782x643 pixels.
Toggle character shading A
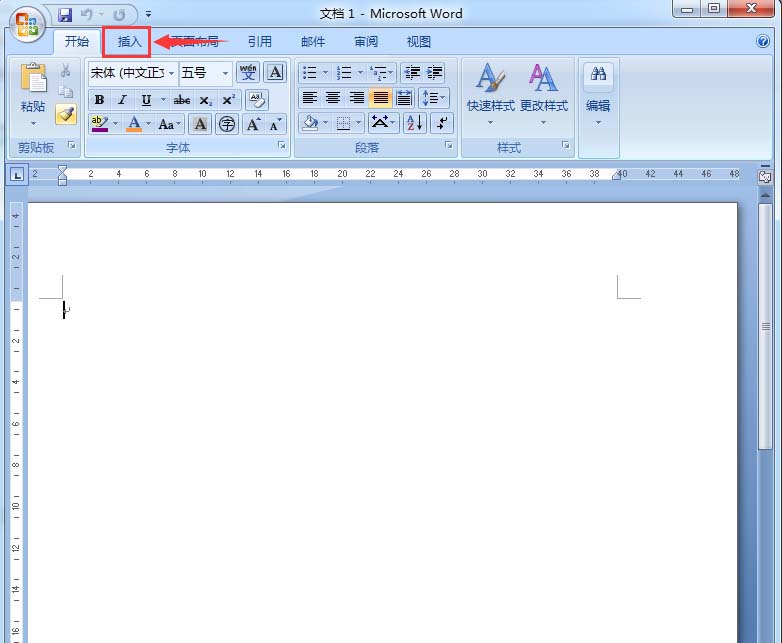coord(200,124)
